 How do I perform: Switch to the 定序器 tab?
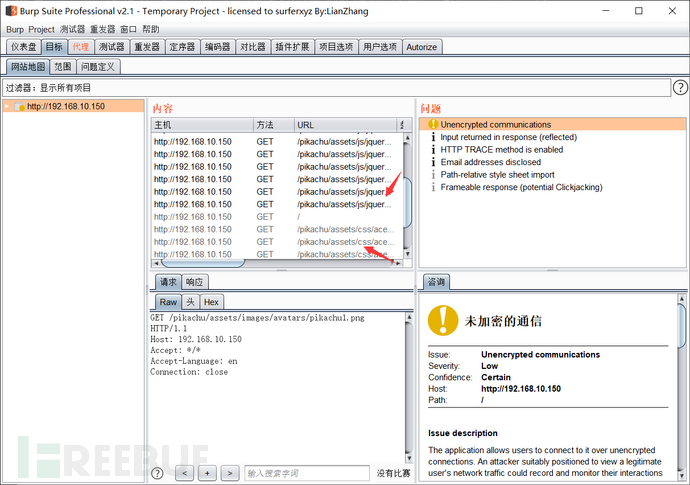click(182, 47)
